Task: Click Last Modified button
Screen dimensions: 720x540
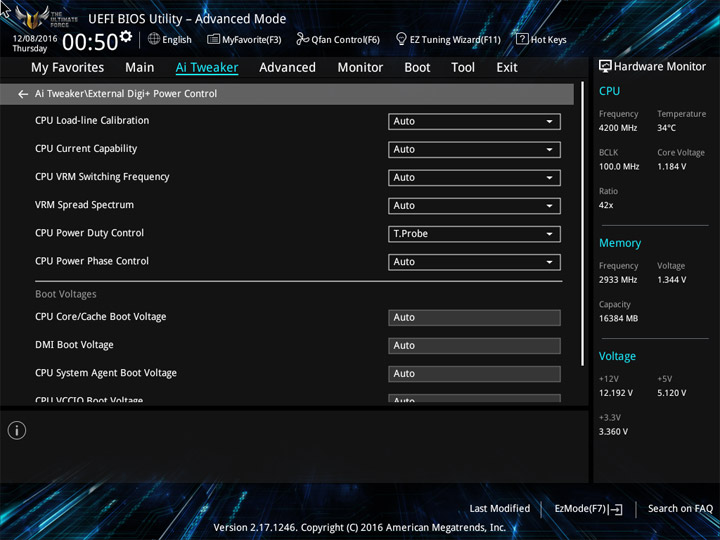Action: click(500, 509)
